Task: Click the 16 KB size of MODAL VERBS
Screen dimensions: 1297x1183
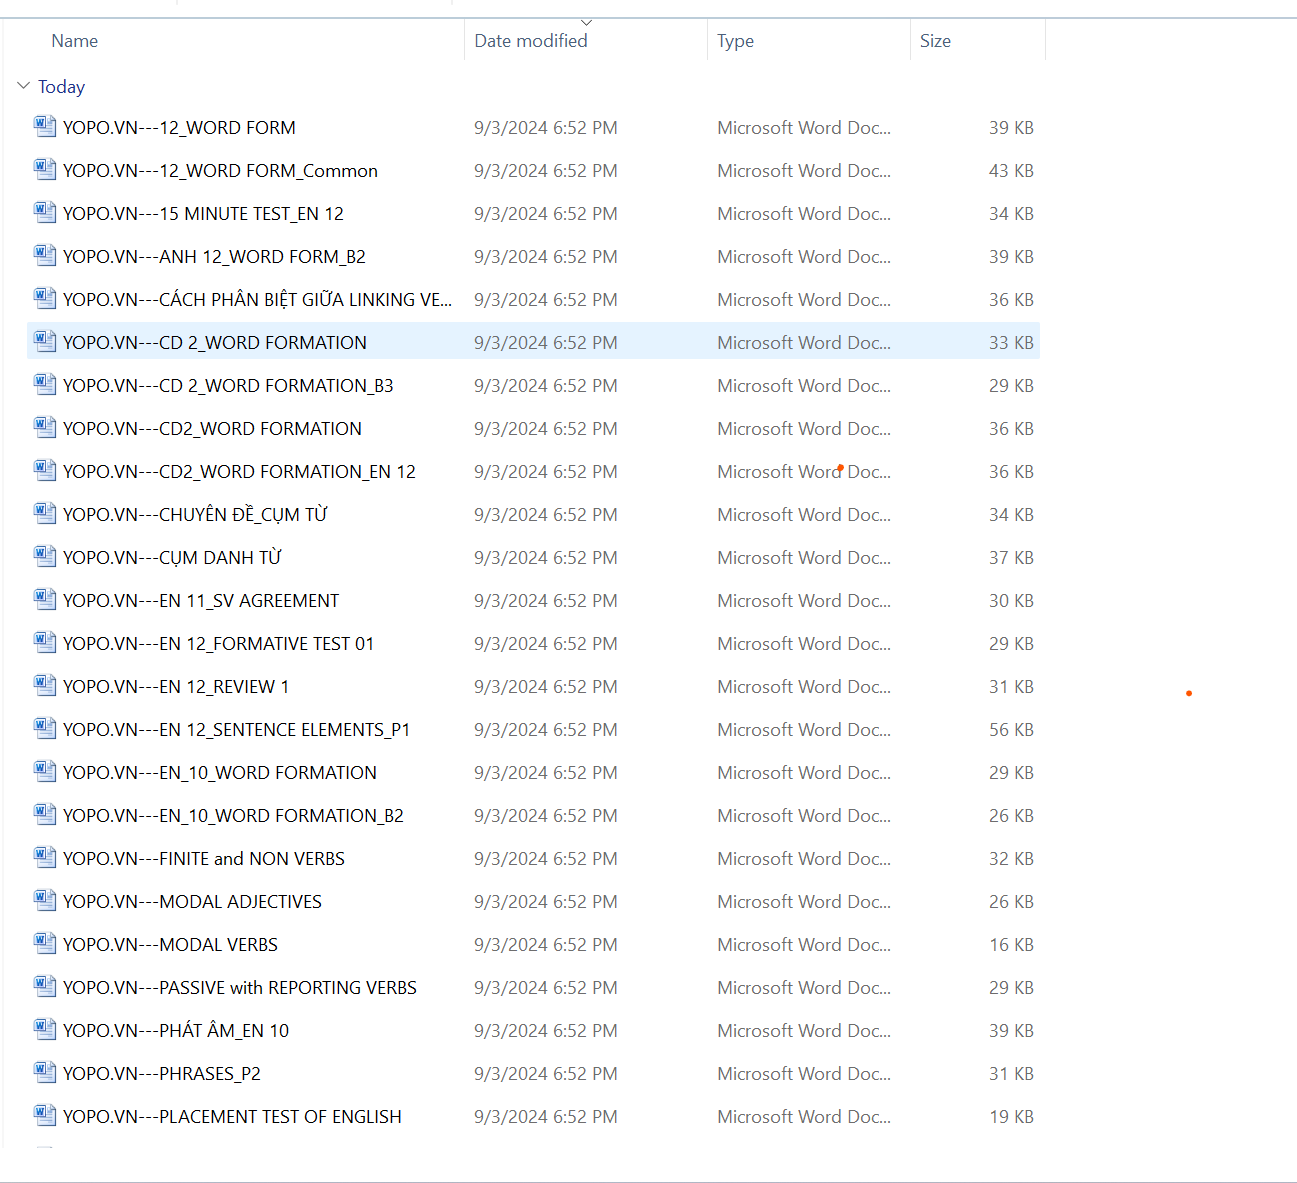Action: [x=1011, y=945]
